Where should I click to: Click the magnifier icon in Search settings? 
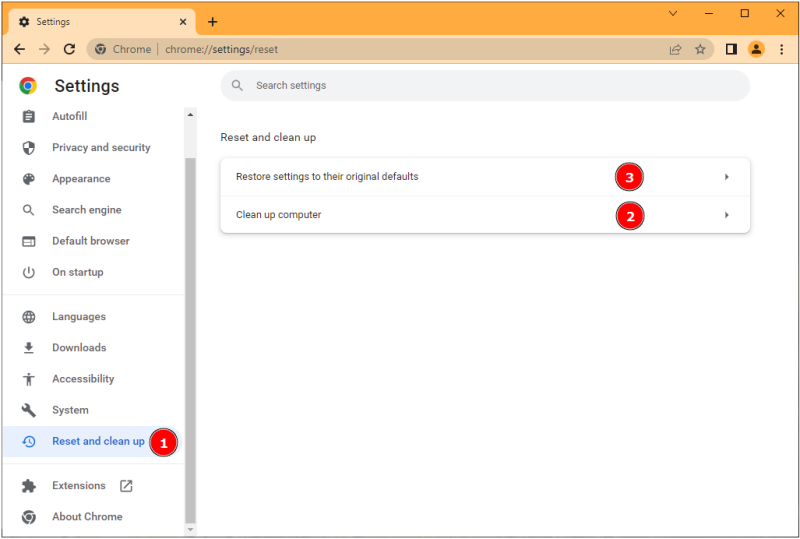[237, 85]
